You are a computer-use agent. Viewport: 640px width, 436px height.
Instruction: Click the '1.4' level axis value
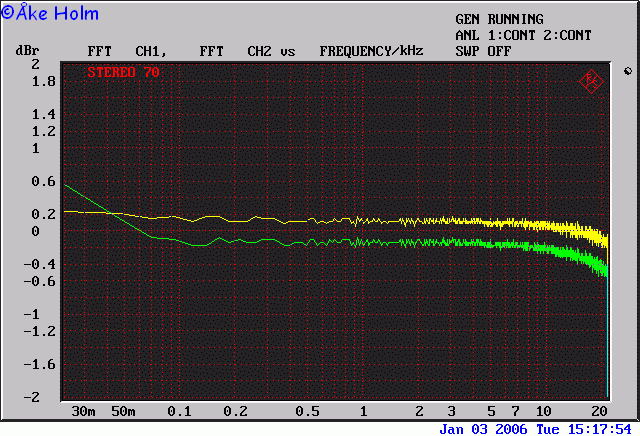coord(43,115)
